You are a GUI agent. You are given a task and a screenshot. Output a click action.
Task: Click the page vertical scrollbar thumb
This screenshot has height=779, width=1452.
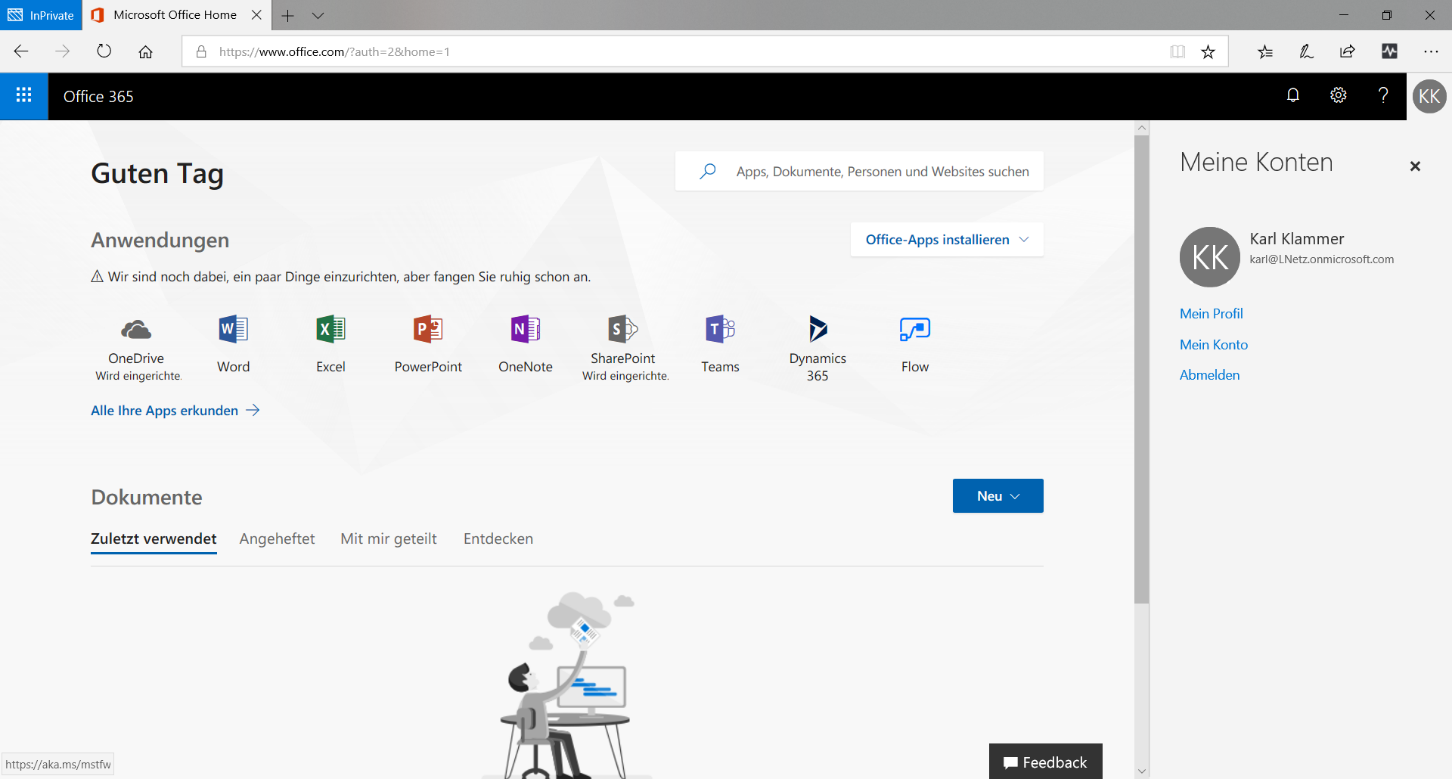[1142, 368]
